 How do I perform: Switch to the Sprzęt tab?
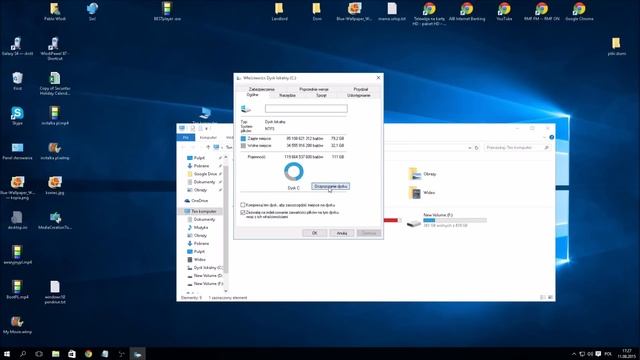click(321, 95)
